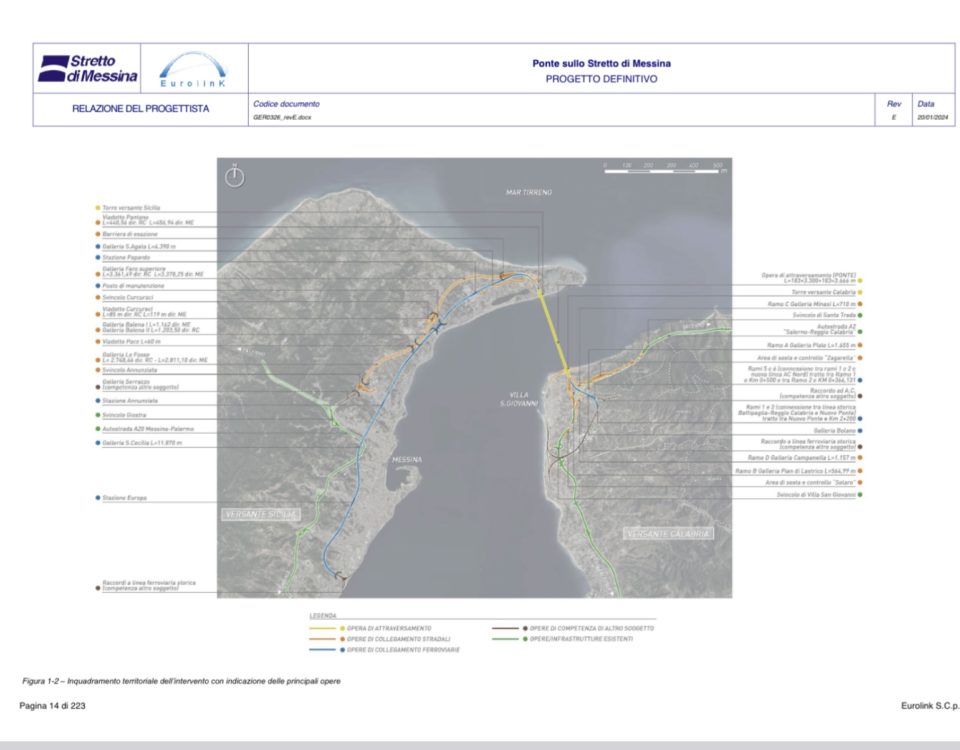Image resolution: width=960 pixels, height=750 pixels.
Task: Click the blue Opere di Collegamento Ferroviarie legend line
Action: click(x=320, y=650)
